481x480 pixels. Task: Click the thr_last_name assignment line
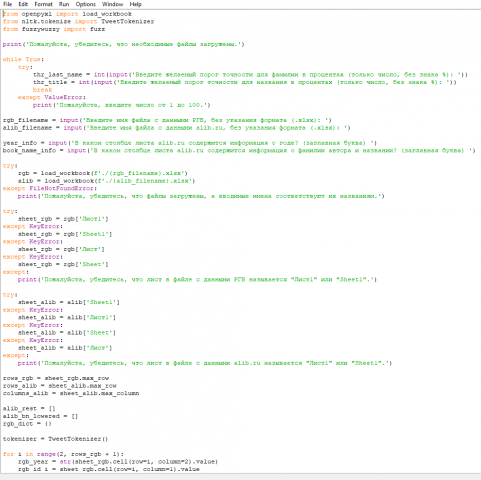(250, 75)
